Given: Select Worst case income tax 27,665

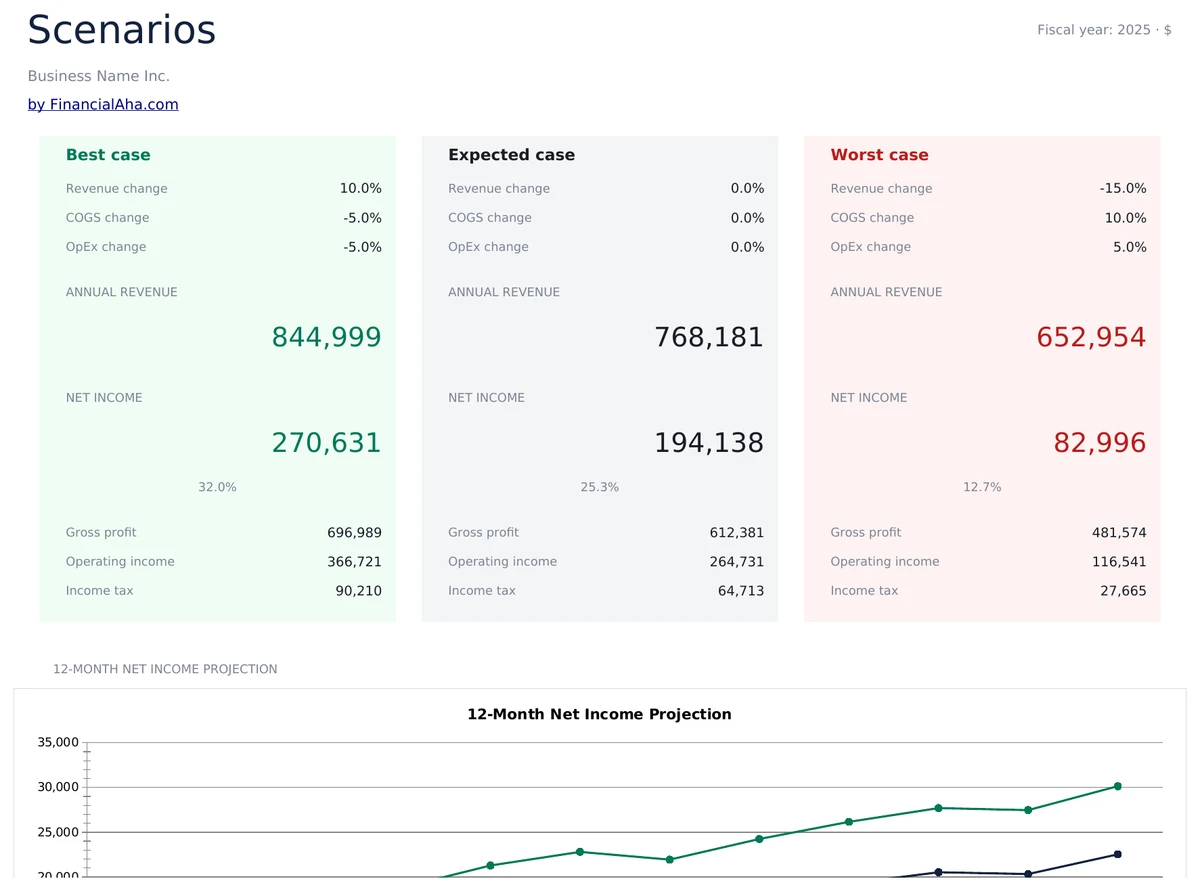Looking at the screenshot, I should pos(1123,591).
